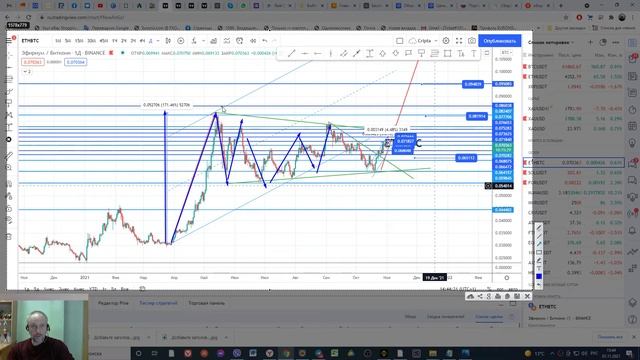Toggle auto scale in chart footer
Screen dimensions: 640x360
(x=513, y=289)
